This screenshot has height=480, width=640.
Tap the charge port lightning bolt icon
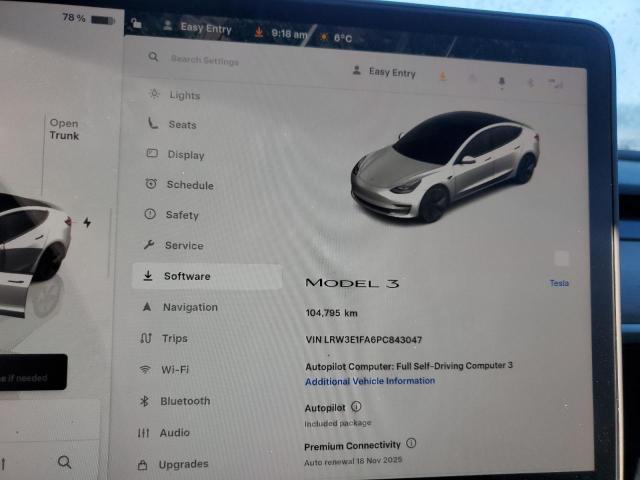click(87, 222)
